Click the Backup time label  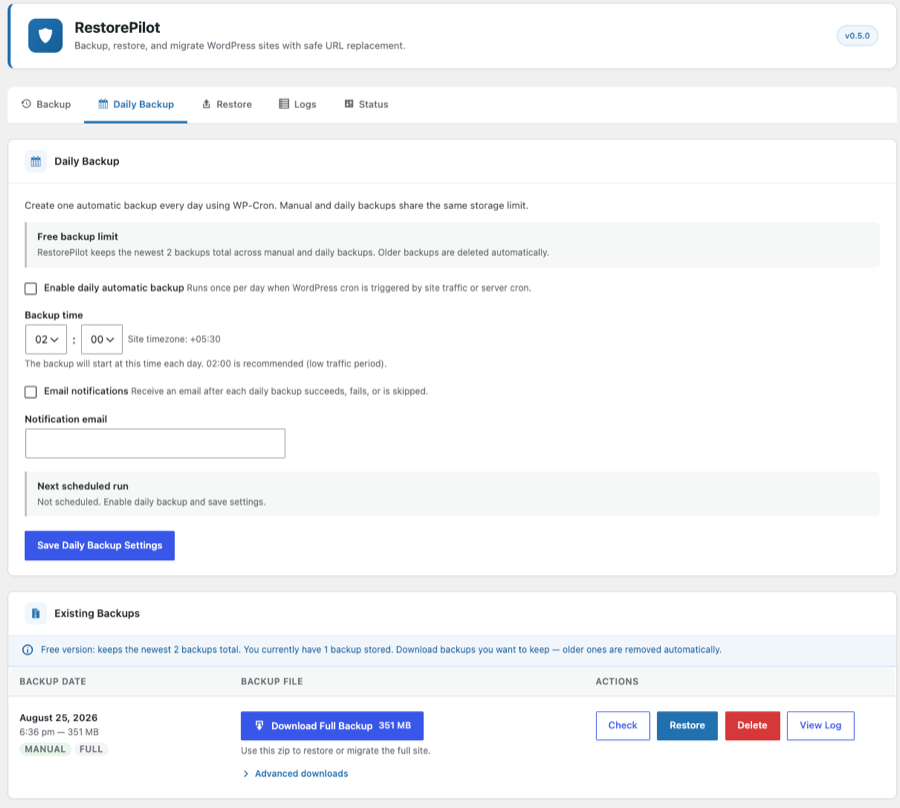pos(54,315)
